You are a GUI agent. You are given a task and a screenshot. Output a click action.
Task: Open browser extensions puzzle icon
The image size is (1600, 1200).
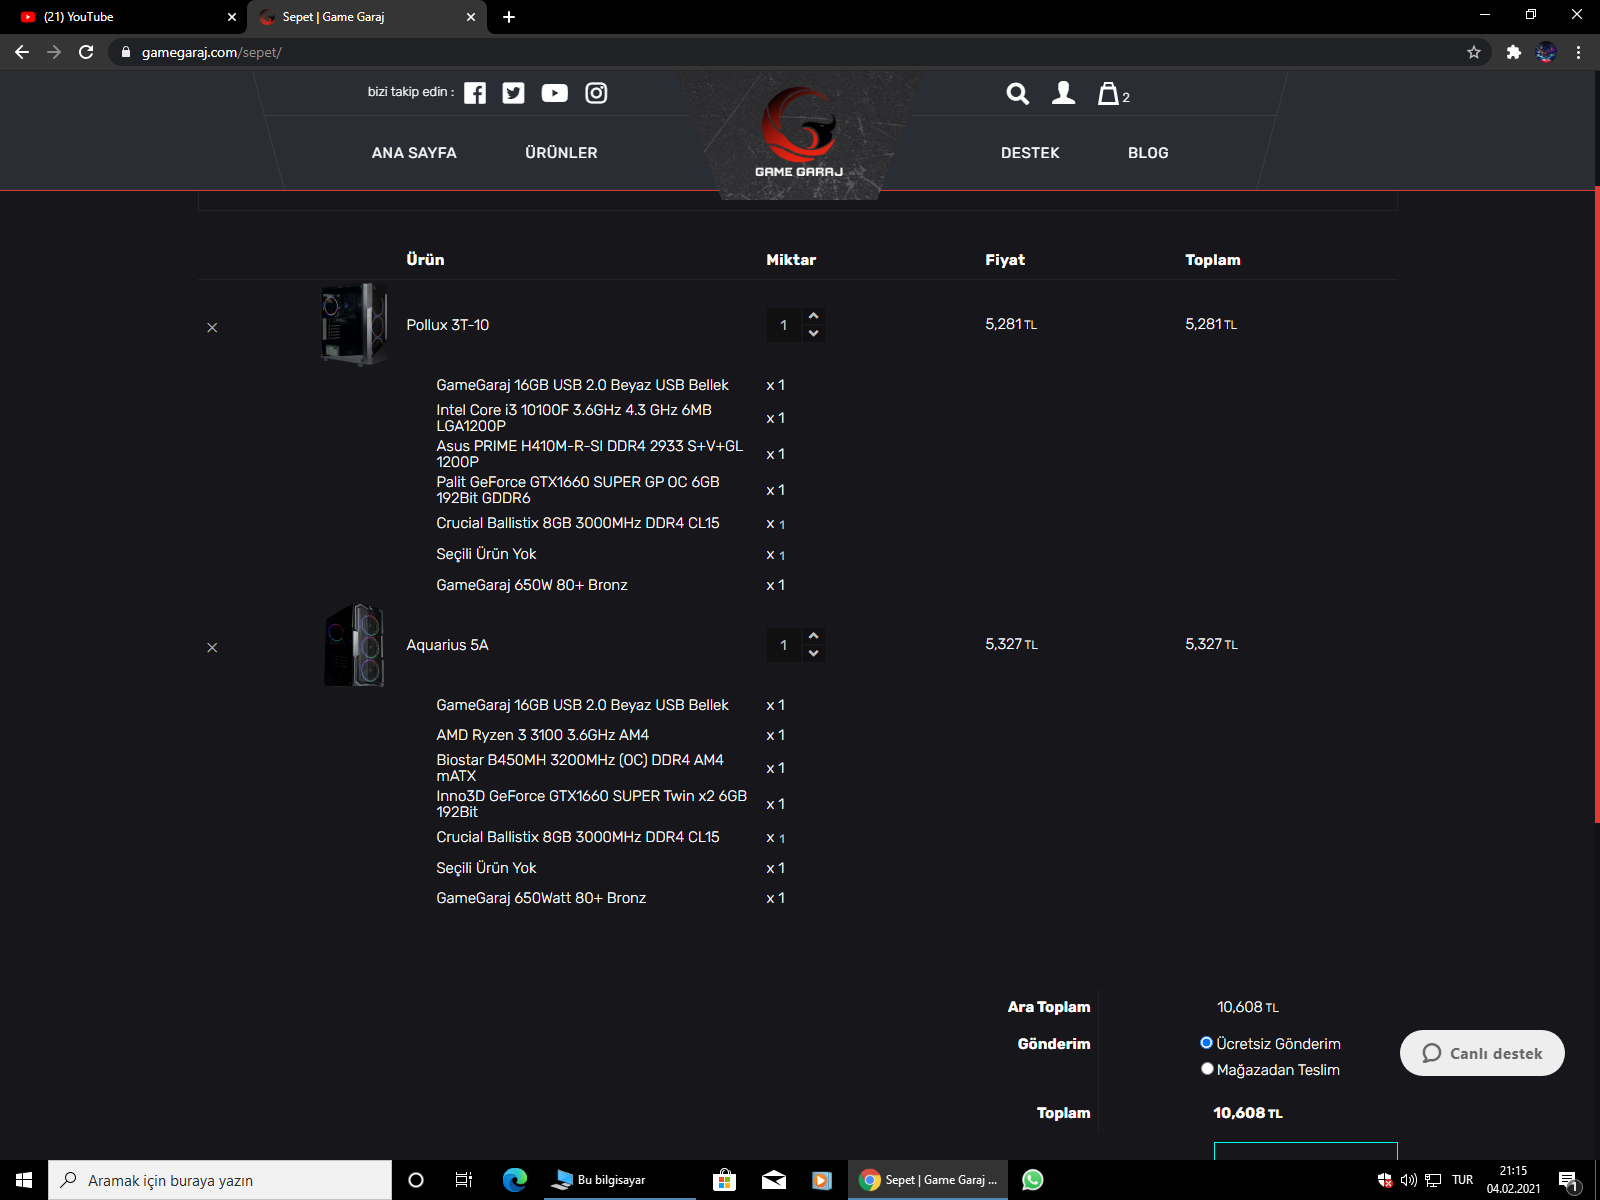pos(1514,52)
